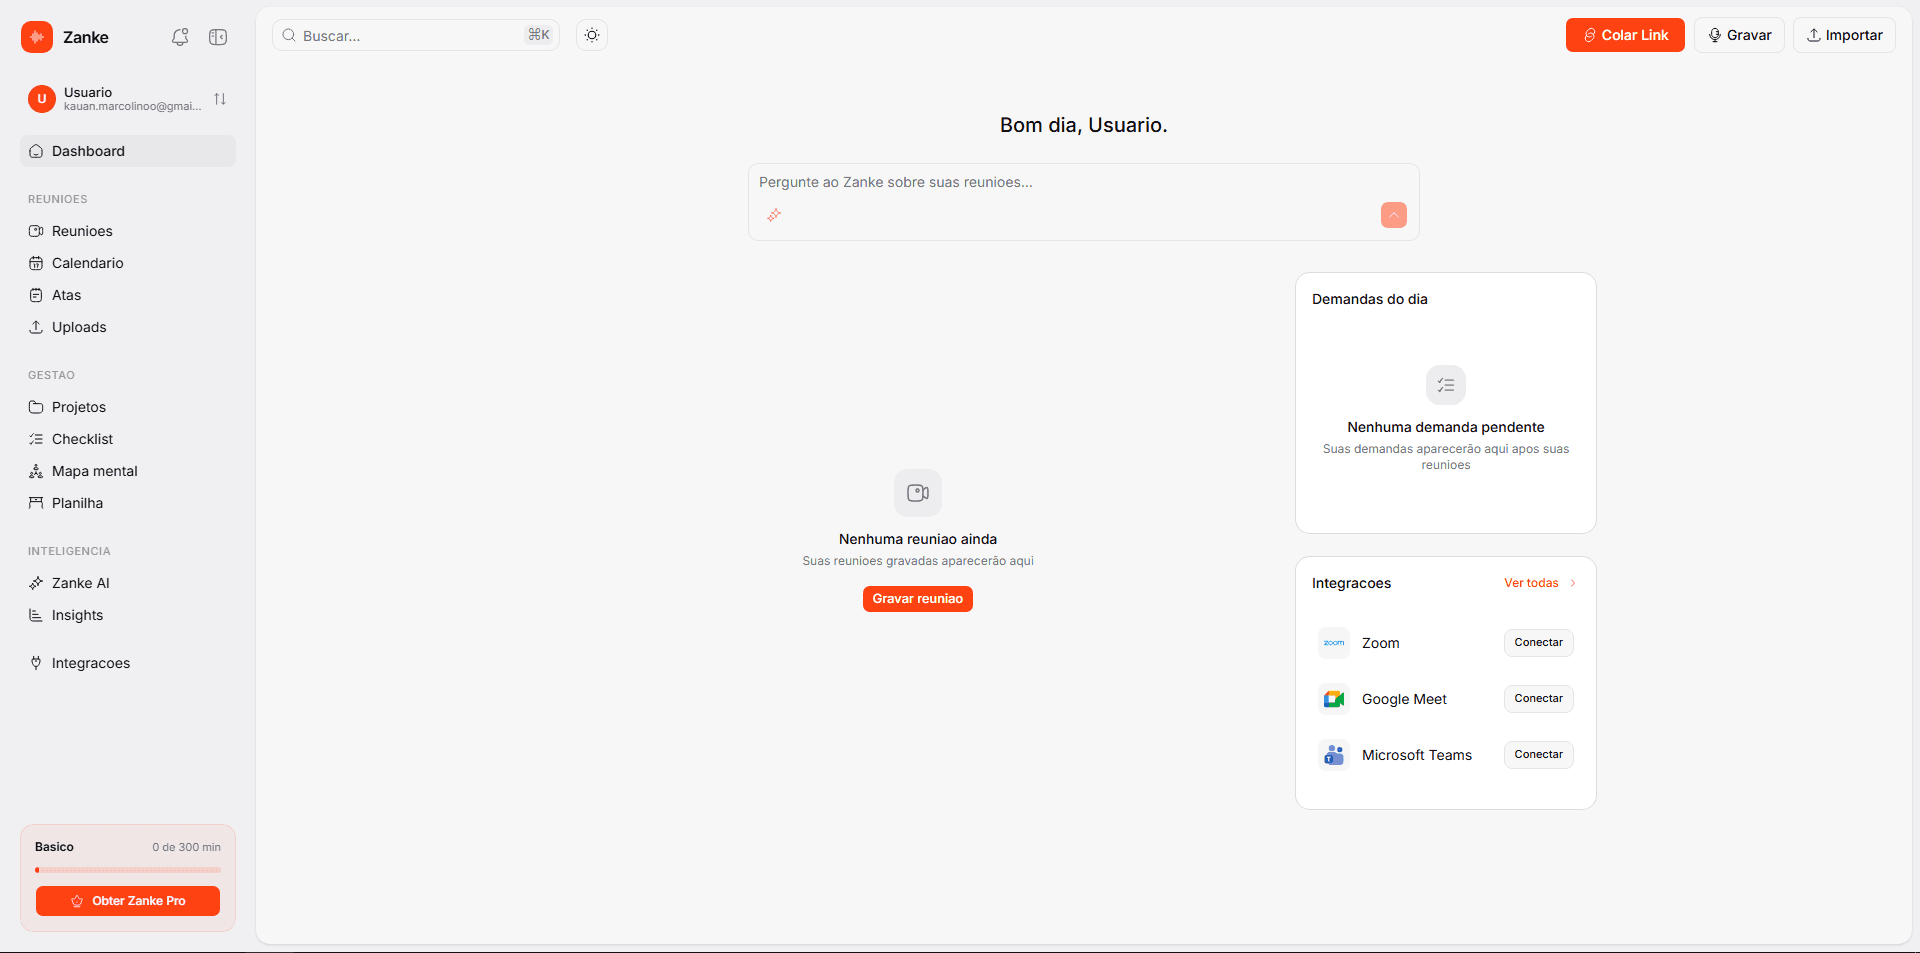Toggle the sidebar collapse control
This screenshot has width=1920, height=953.
coord(218,37)
